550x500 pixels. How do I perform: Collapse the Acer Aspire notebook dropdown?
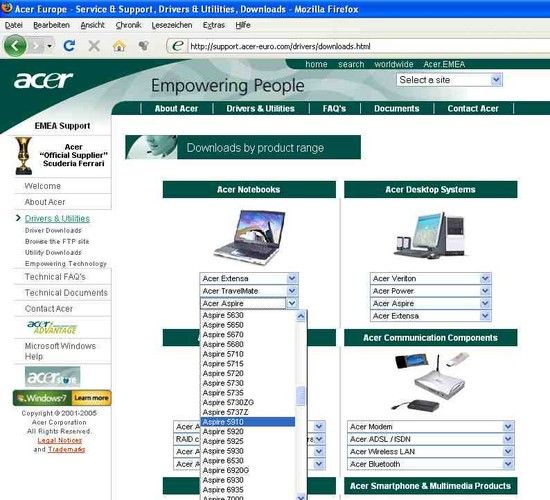point(249,303)
